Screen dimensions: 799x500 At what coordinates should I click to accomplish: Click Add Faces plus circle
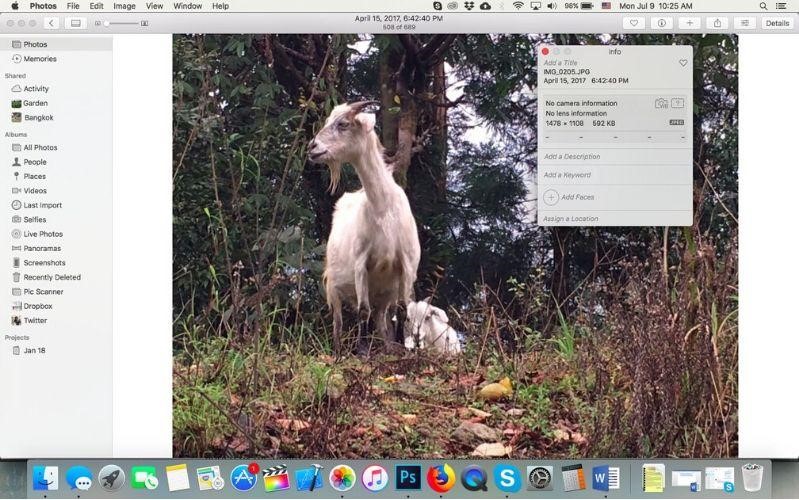tap(551, 197)
